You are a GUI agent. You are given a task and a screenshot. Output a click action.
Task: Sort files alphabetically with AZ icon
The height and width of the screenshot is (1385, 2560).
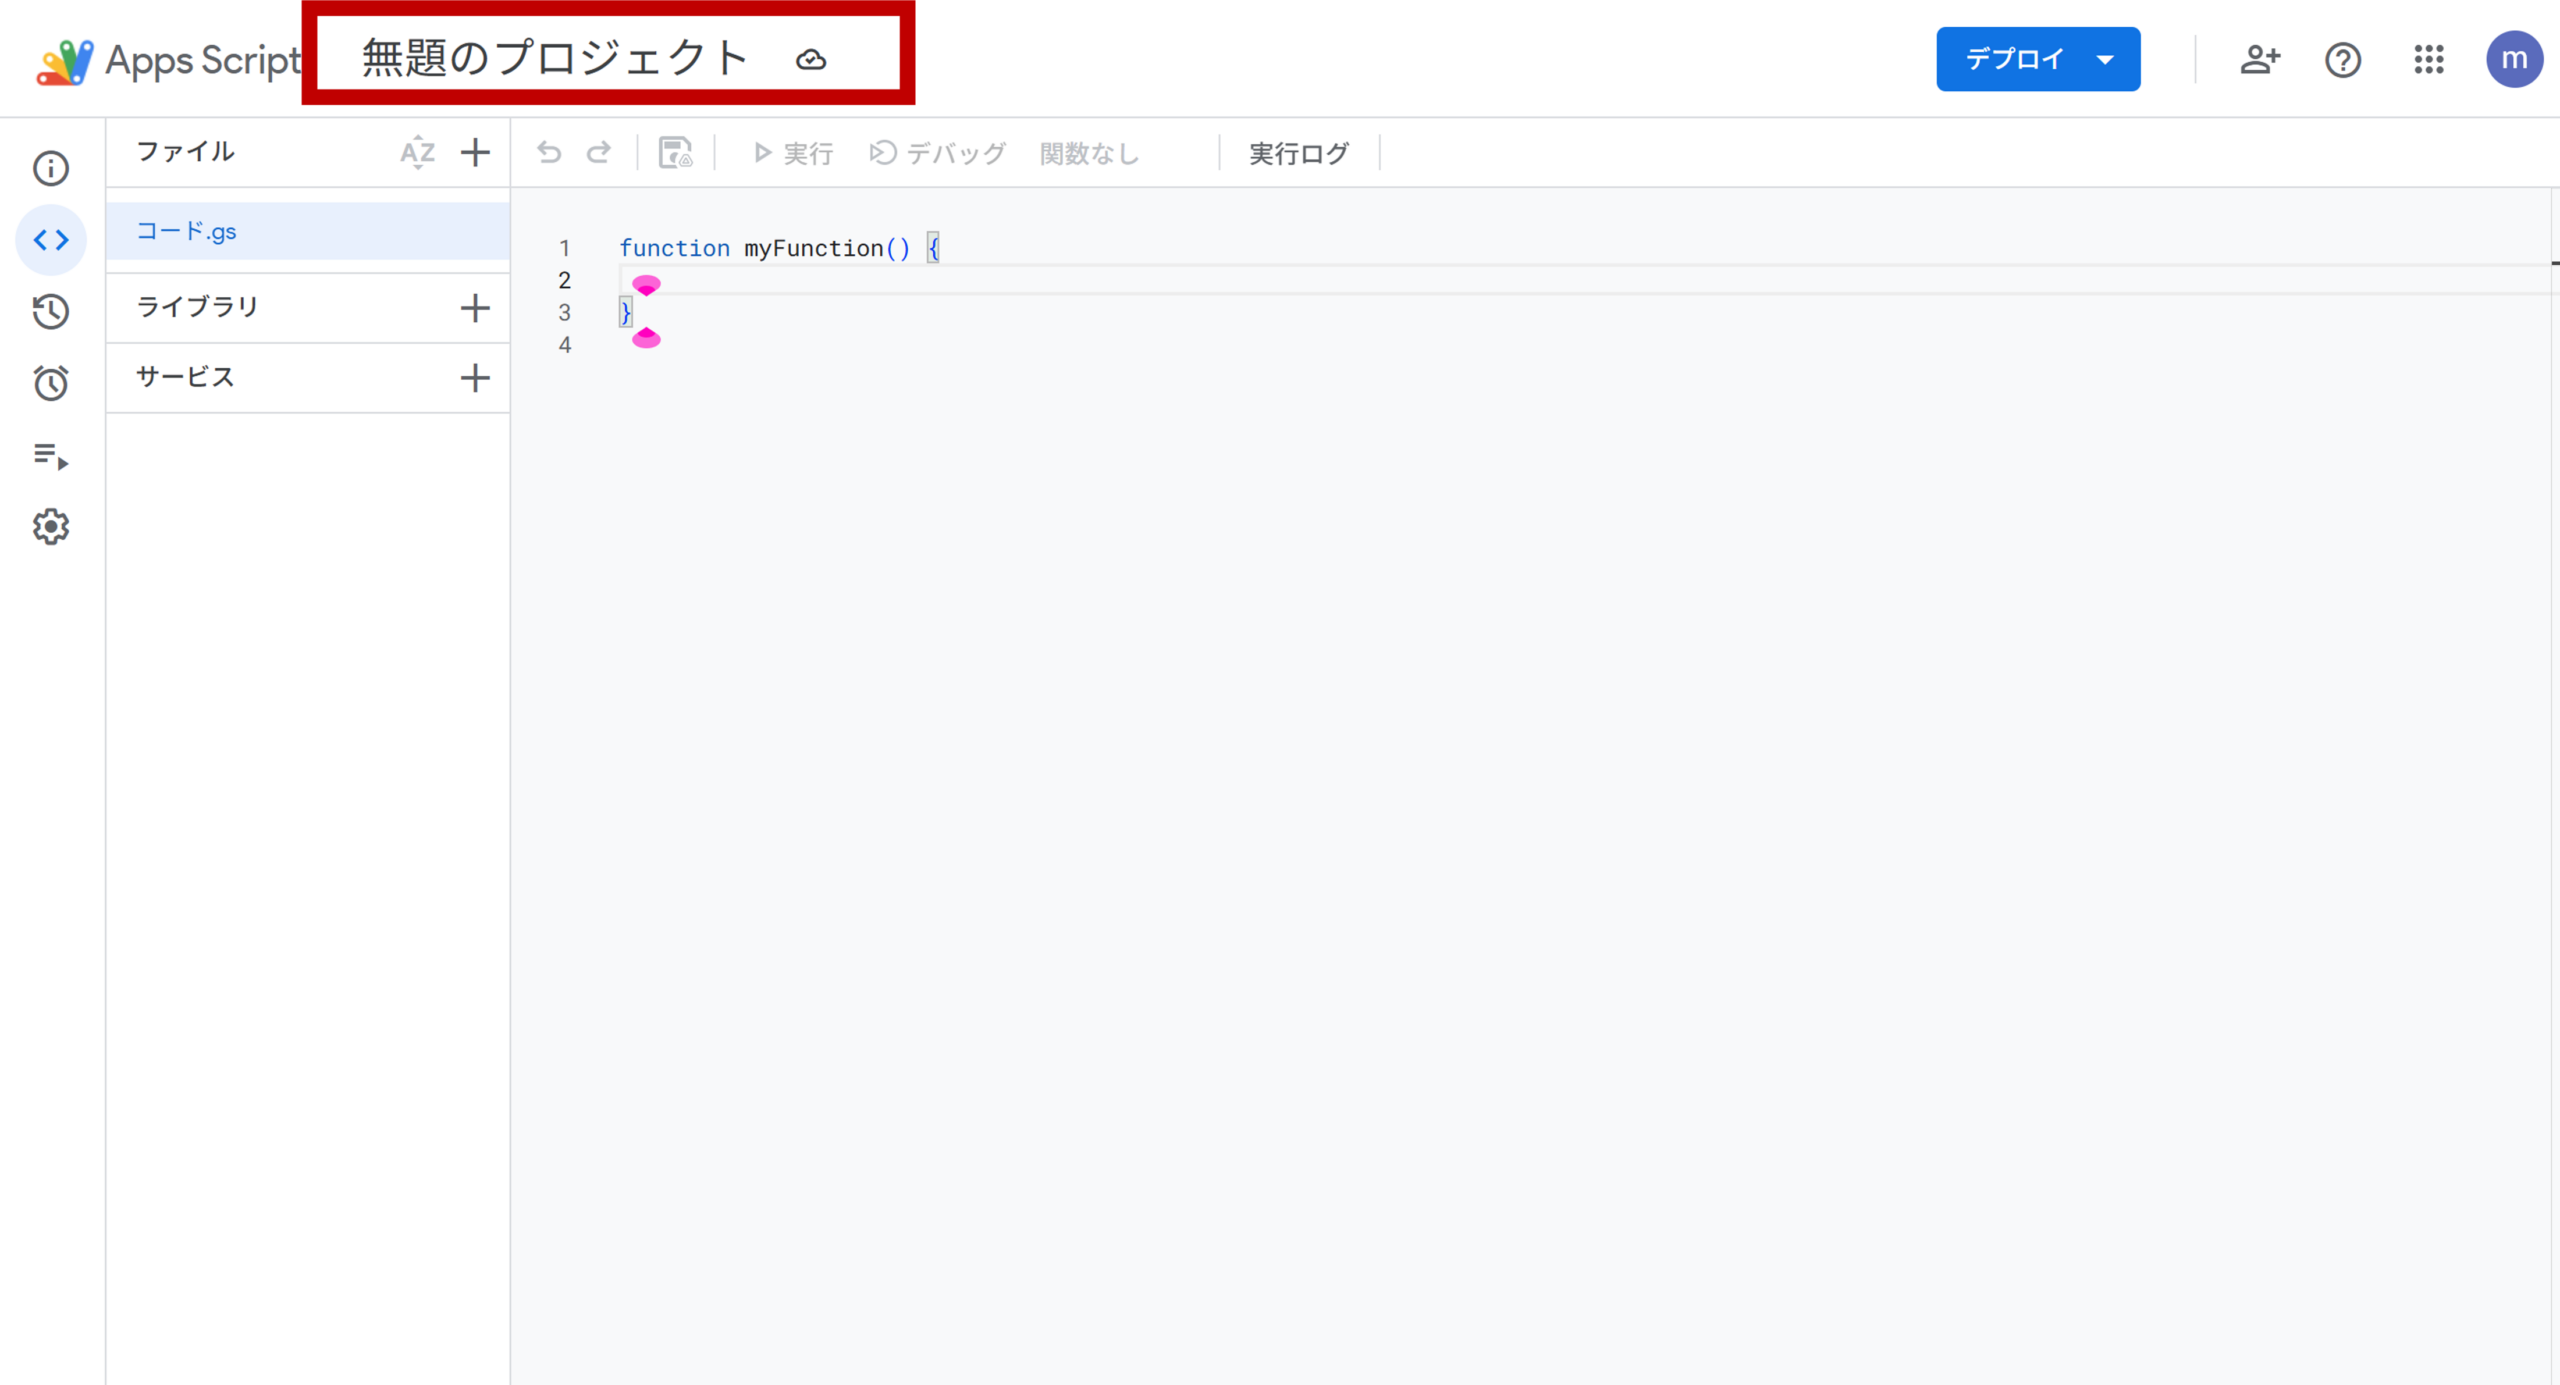coord(417,153)
